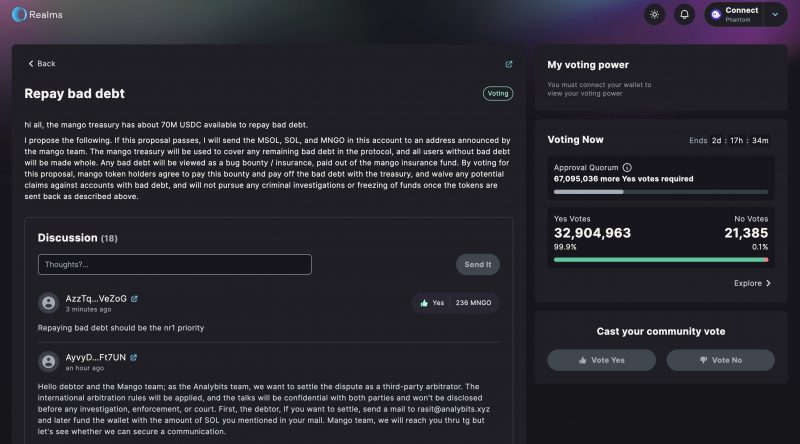Expand the wallet selection dropdown arrow
Image resolution: width=800 pixels, height=444 pixels.
(775, 15)
